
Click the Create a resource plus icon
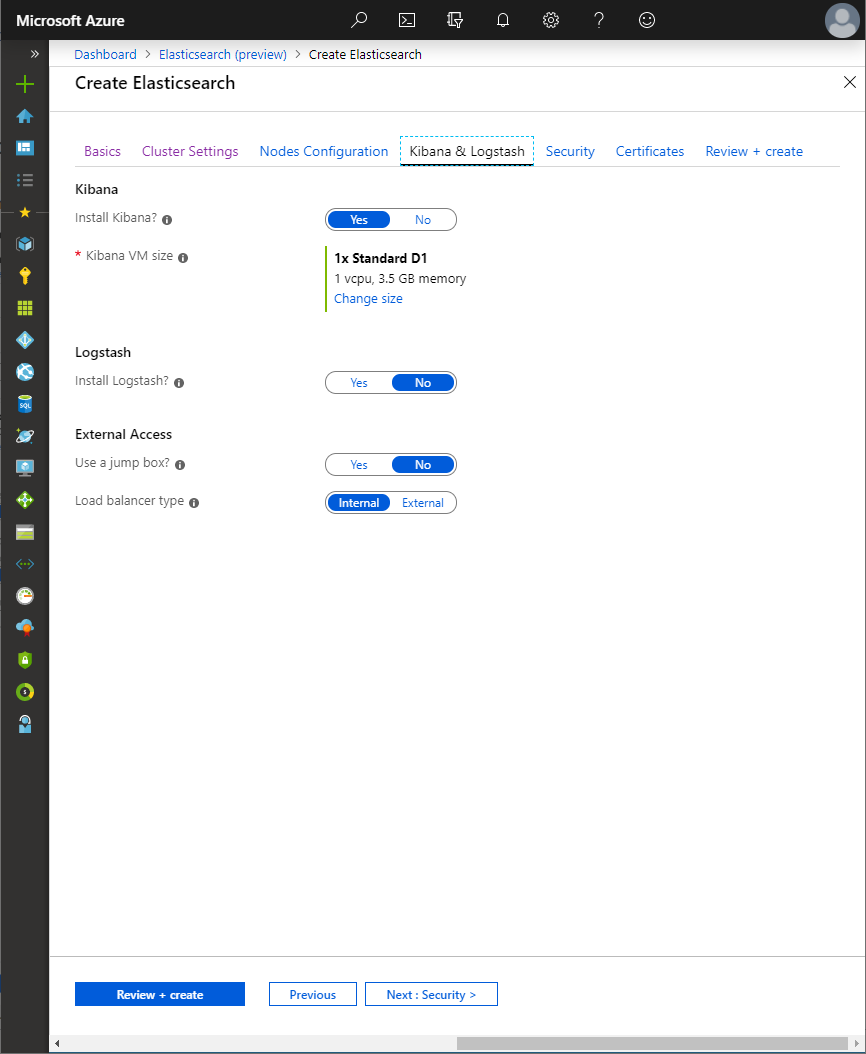click(x=24, y=84)
